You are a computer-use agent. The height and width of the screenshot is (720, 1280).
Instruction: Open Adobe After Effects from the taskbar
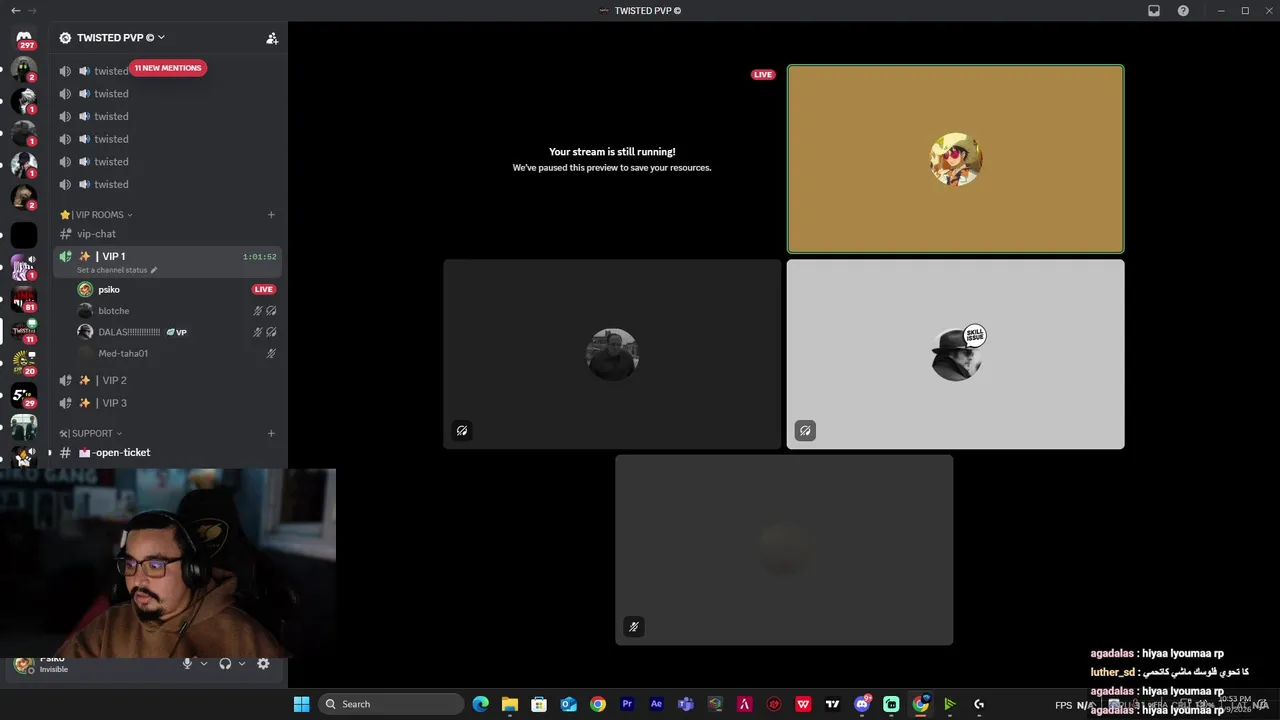tap(656, 704)
